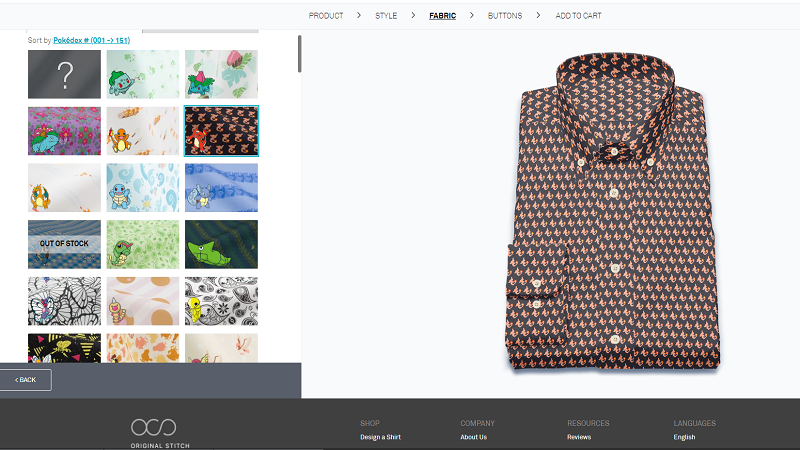The image size is (800, 450).
Task: Pick the Charmander white fabric
Action: click(x=143, y=131)
